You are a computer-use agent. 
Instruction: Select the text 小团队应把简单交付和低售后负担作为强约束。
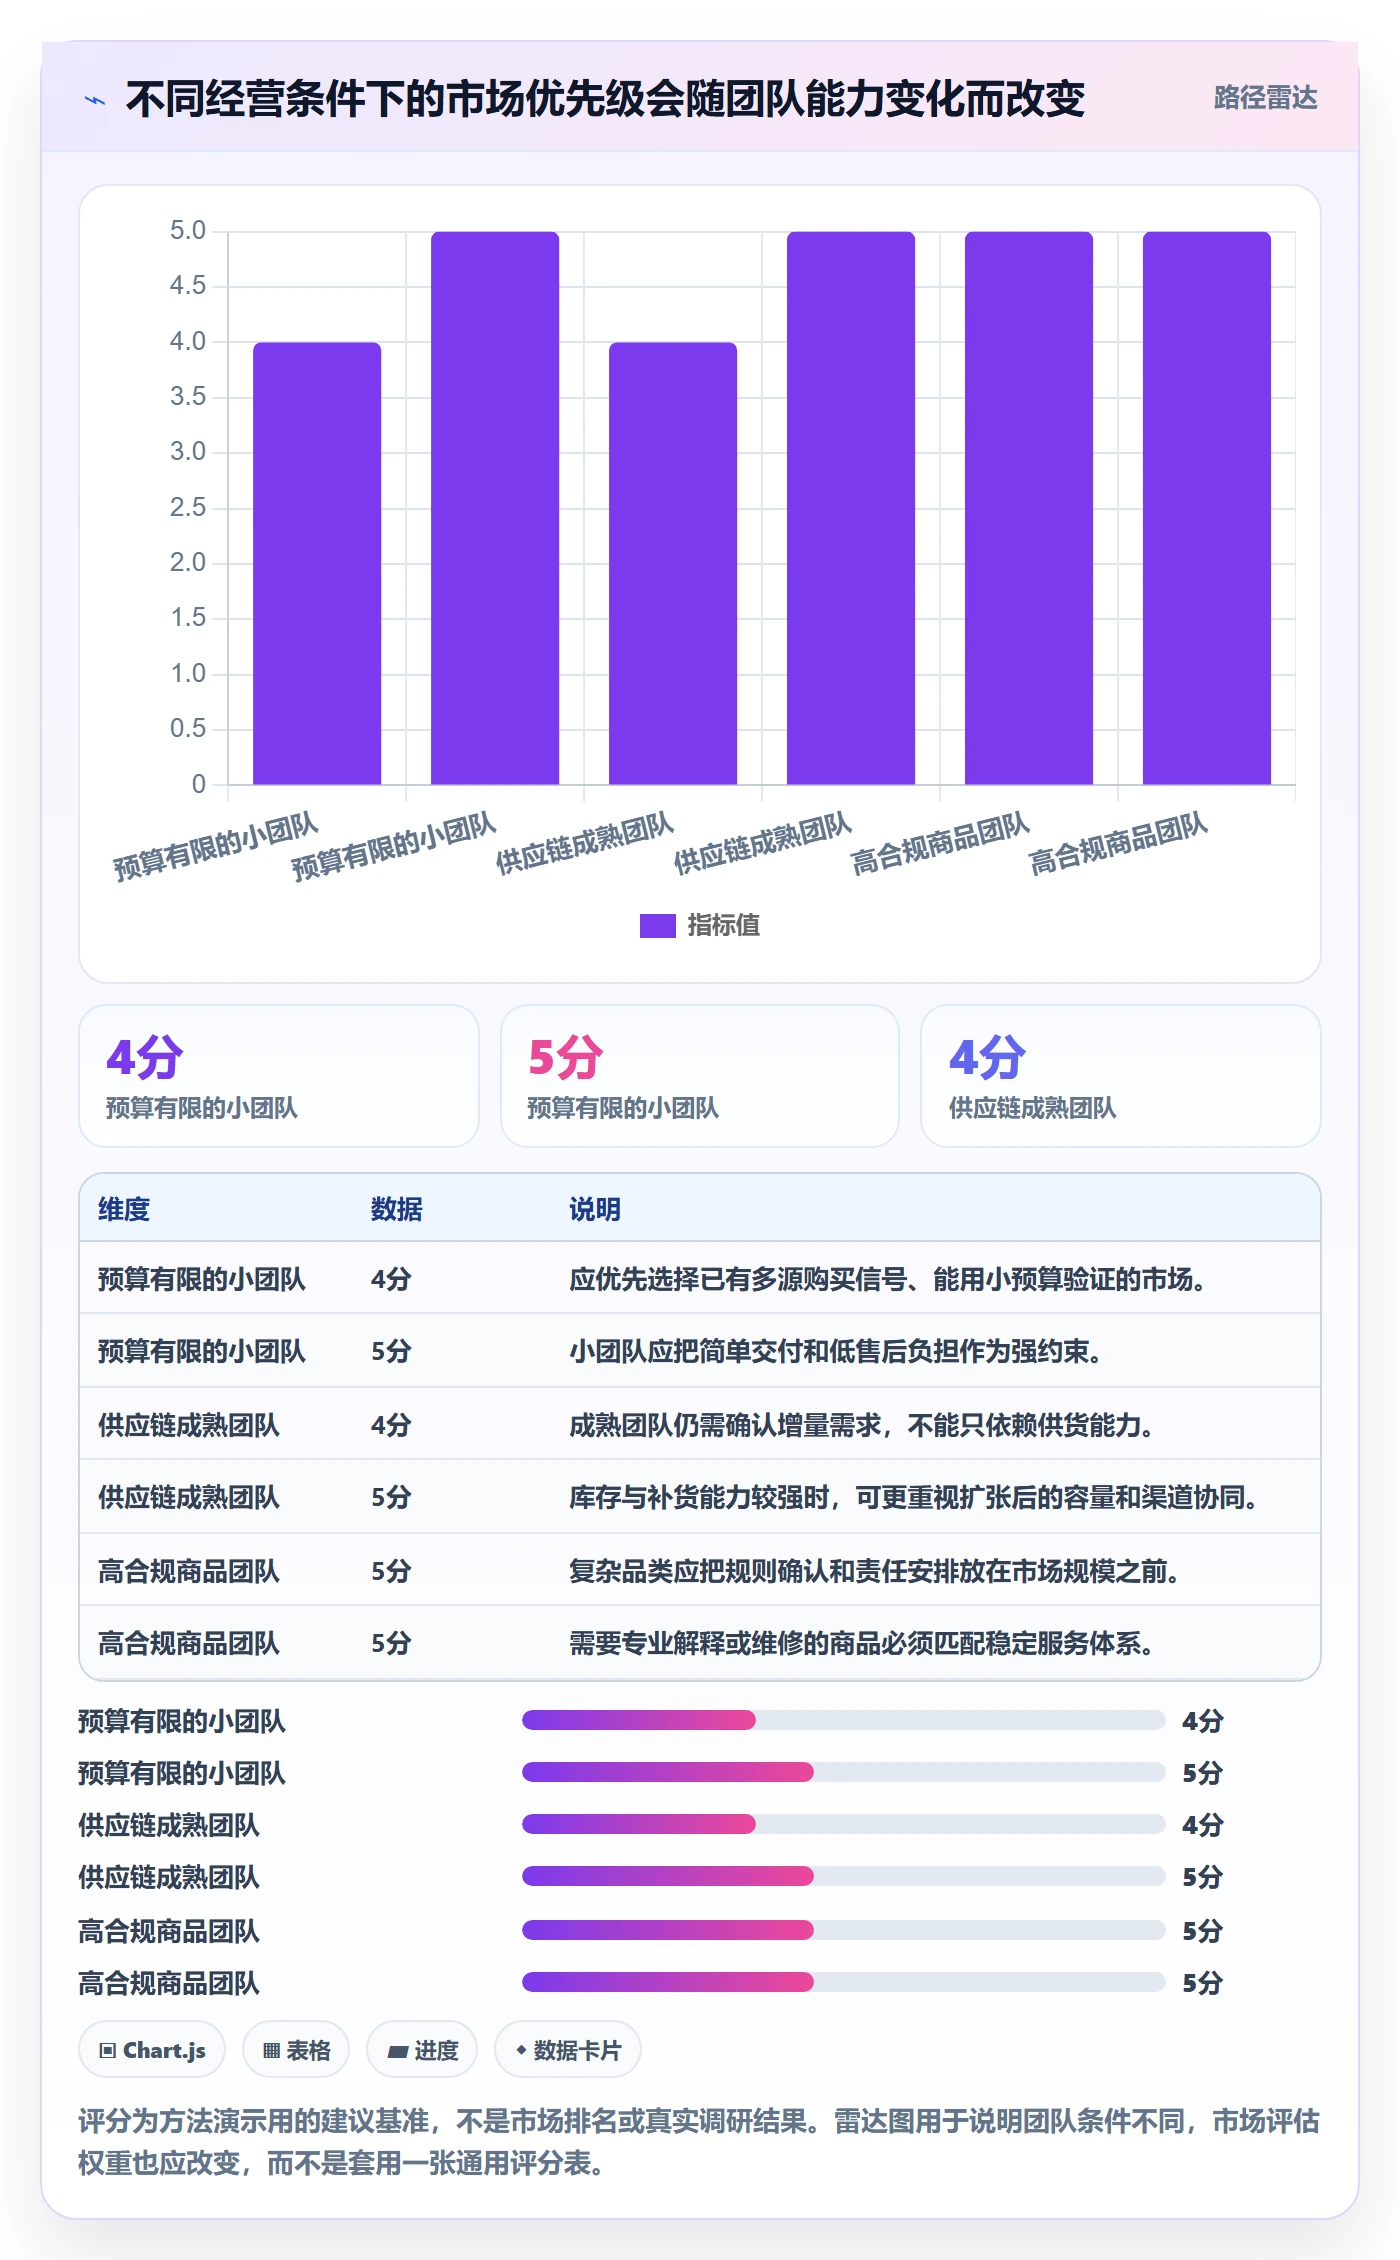point(836,1351)
